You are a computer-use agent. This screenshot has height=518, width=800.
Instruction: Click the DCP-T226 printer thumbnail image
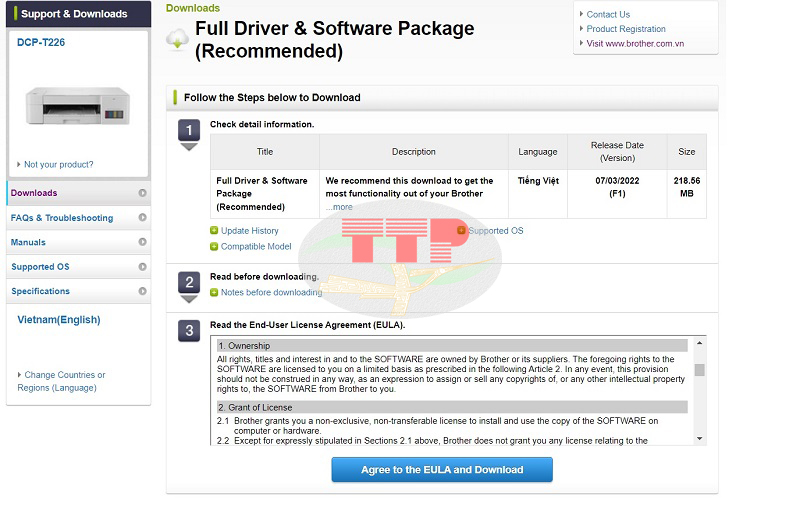coord(78,106)
